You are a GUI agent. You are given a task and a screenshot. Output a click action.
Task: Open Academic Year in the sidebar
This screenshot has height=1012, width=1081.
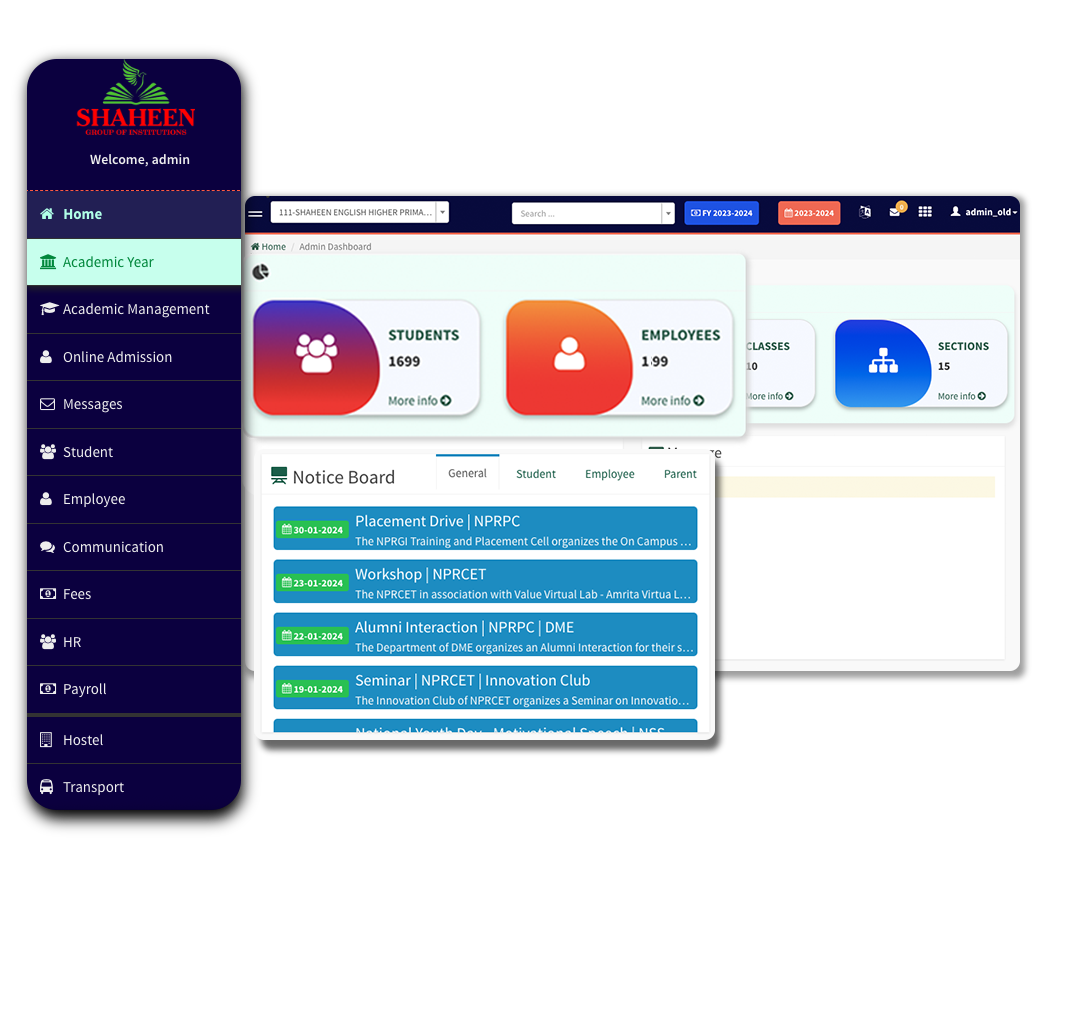108,262
